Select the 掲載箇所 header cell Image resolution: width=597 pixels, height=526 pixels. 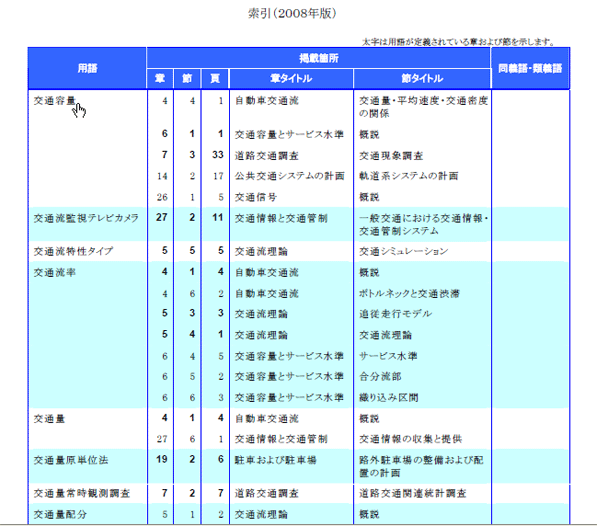click(x=319, y=58)
